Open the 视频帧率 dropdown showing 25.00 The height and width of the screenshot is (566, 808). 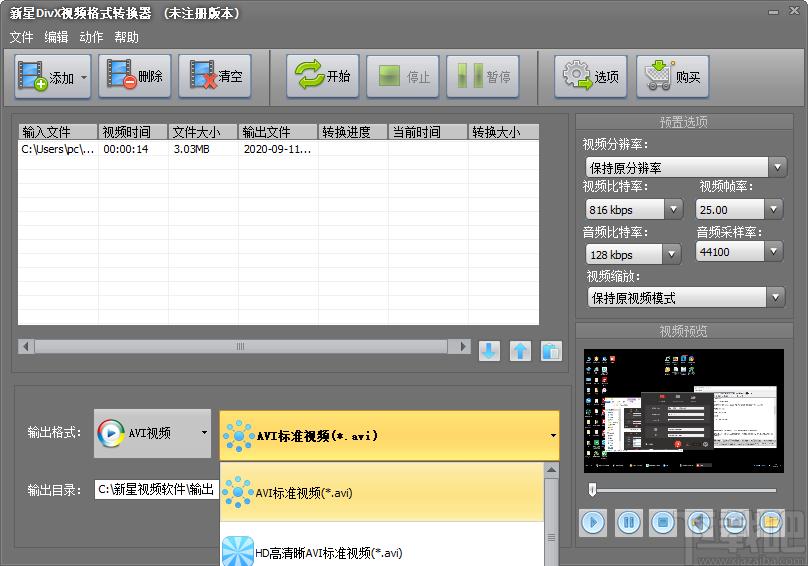pyautogui.click(x=739, y=209)
